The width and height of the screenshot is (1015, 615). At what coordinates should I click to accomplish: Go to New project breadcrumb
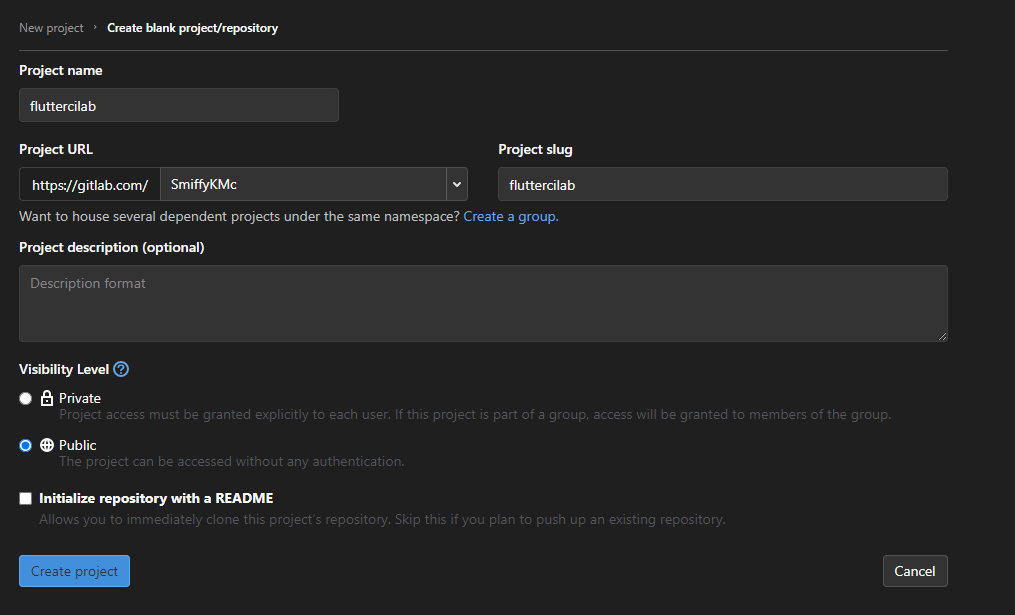pos(51,28)
